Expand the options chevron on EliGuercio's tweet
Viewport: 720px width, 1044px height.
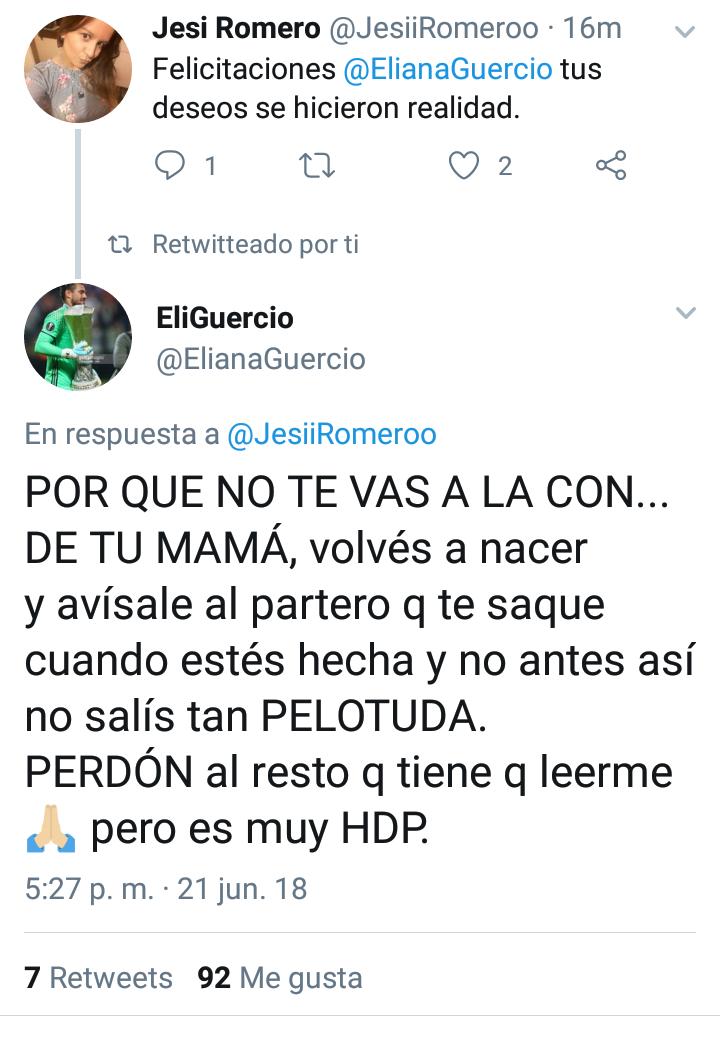point(685,312)
